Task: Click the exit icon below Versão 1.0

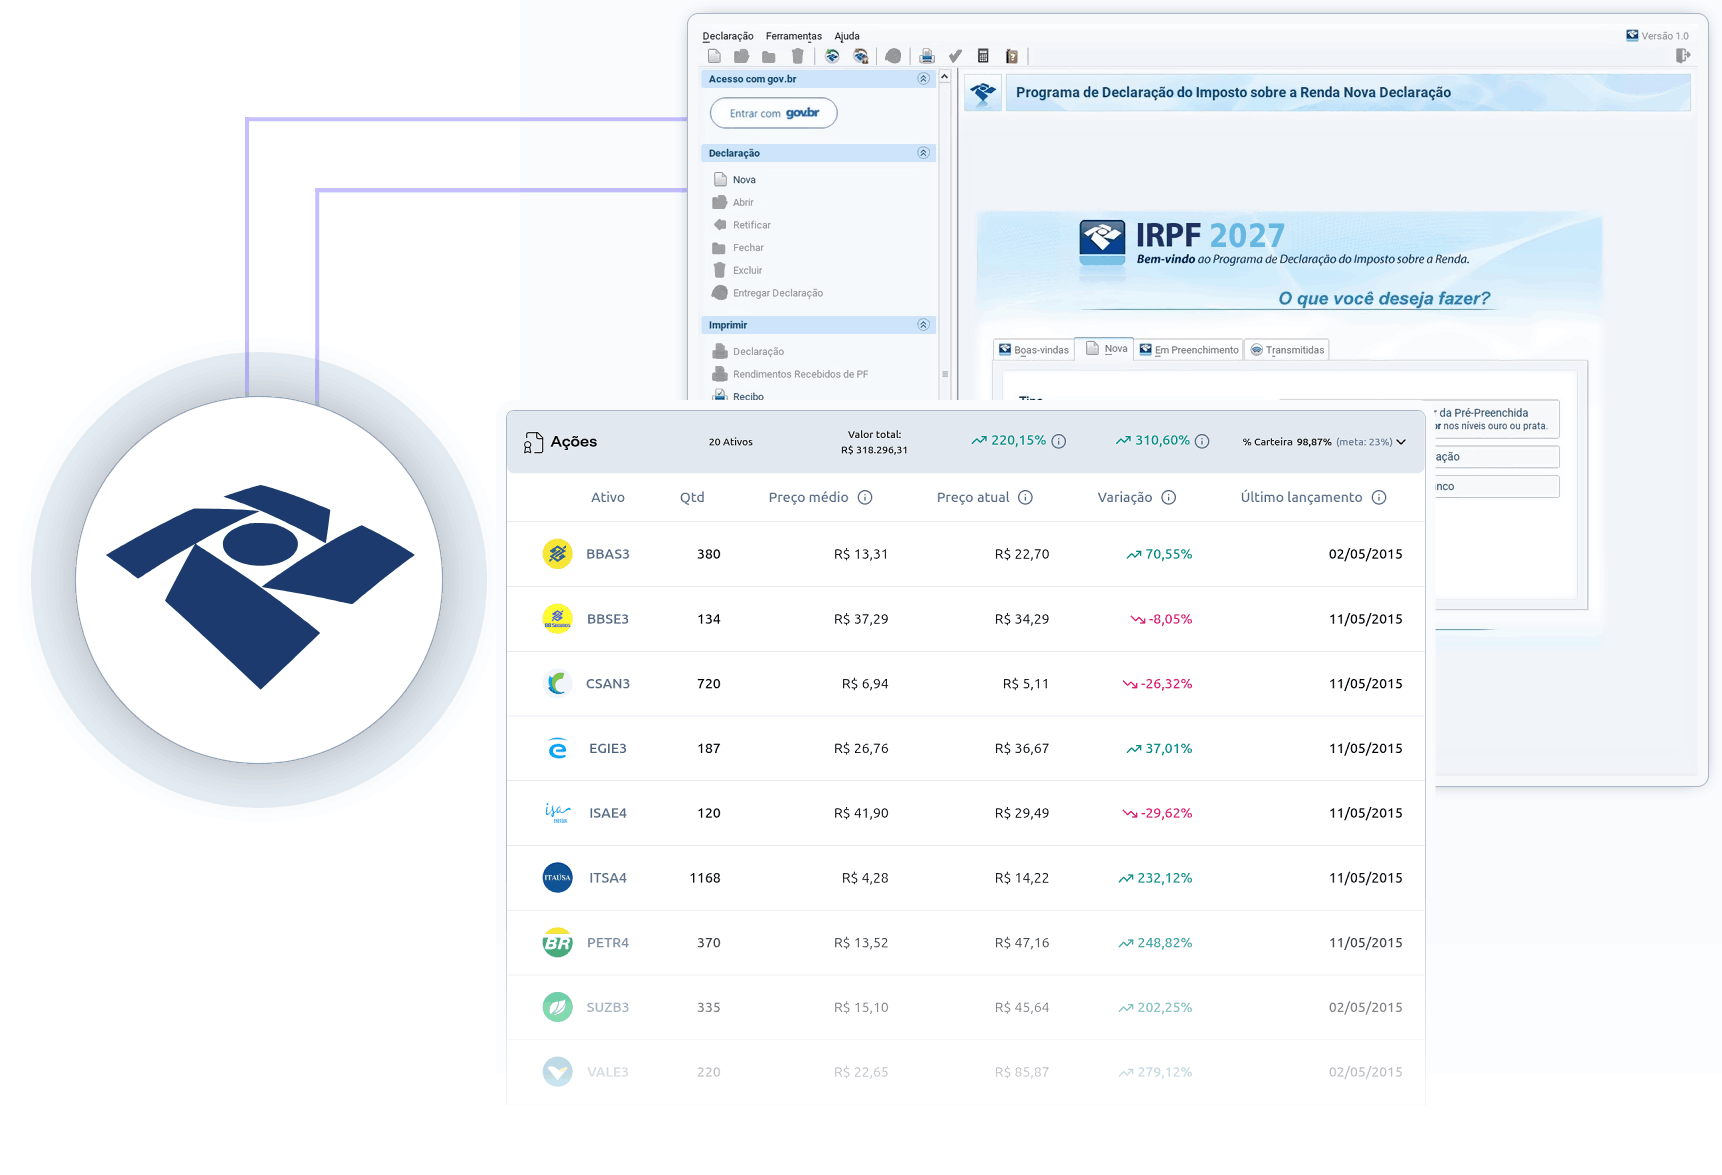Action: pyautogui.click(x=1683, y=56)
